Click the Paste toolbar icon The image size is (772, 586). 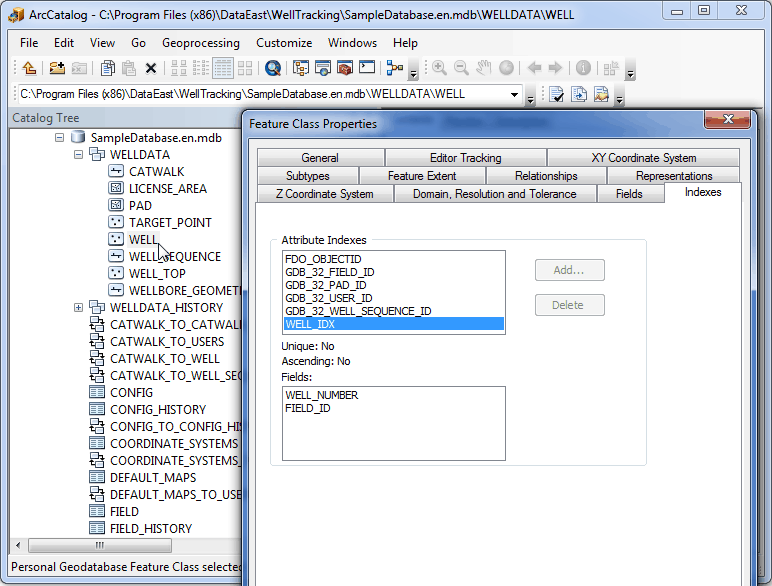tap(129, 68)
